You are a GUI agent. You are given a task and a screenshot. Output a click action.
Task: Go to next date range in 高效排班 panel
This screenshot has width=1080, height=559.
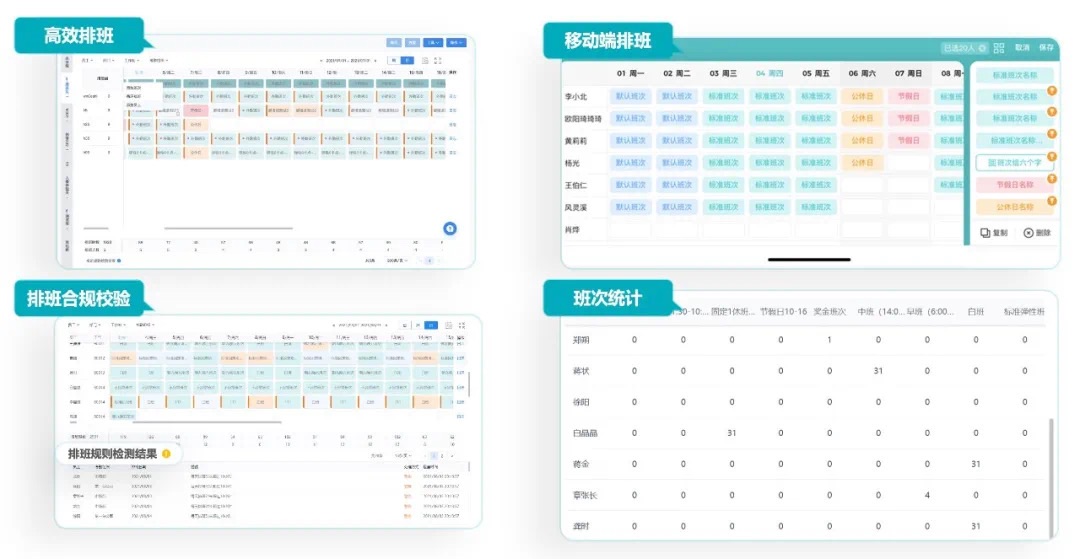point(375,61)
